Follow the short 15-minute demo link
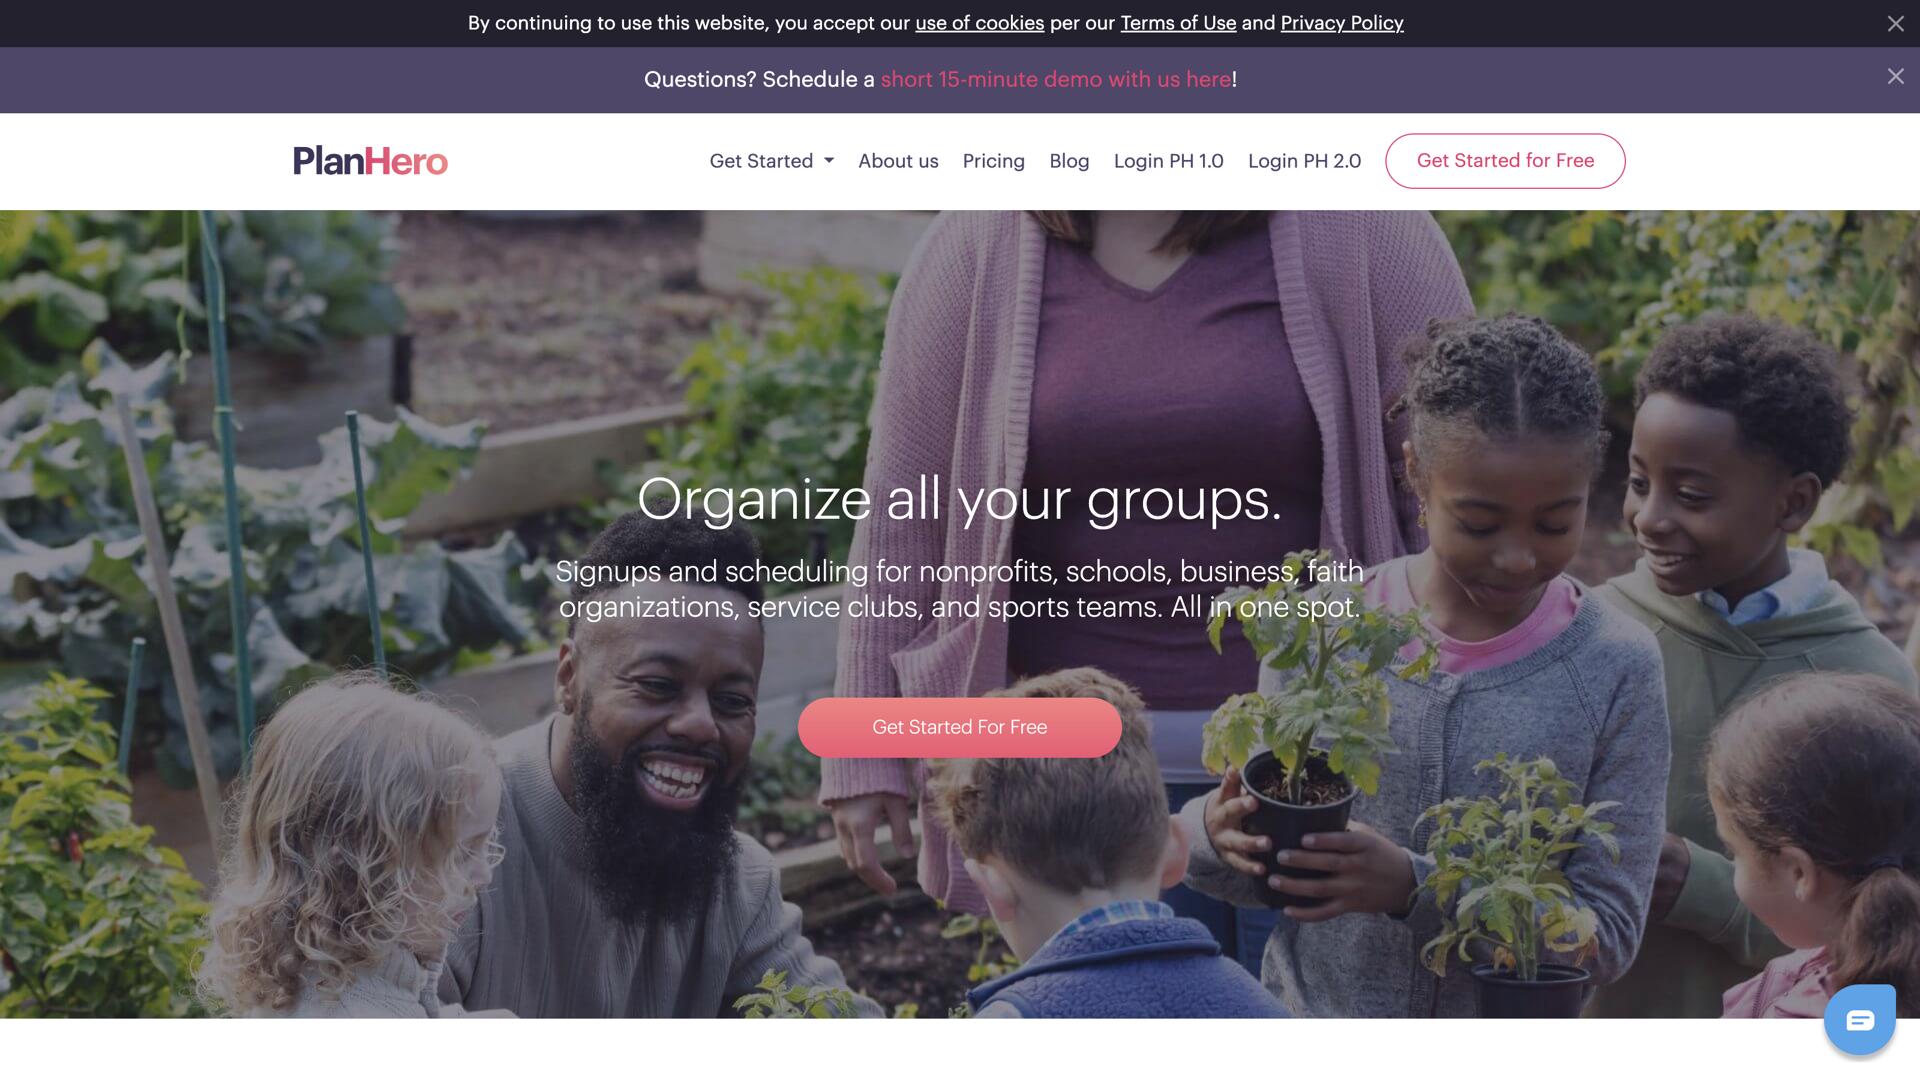 (x=1056, y=79)
